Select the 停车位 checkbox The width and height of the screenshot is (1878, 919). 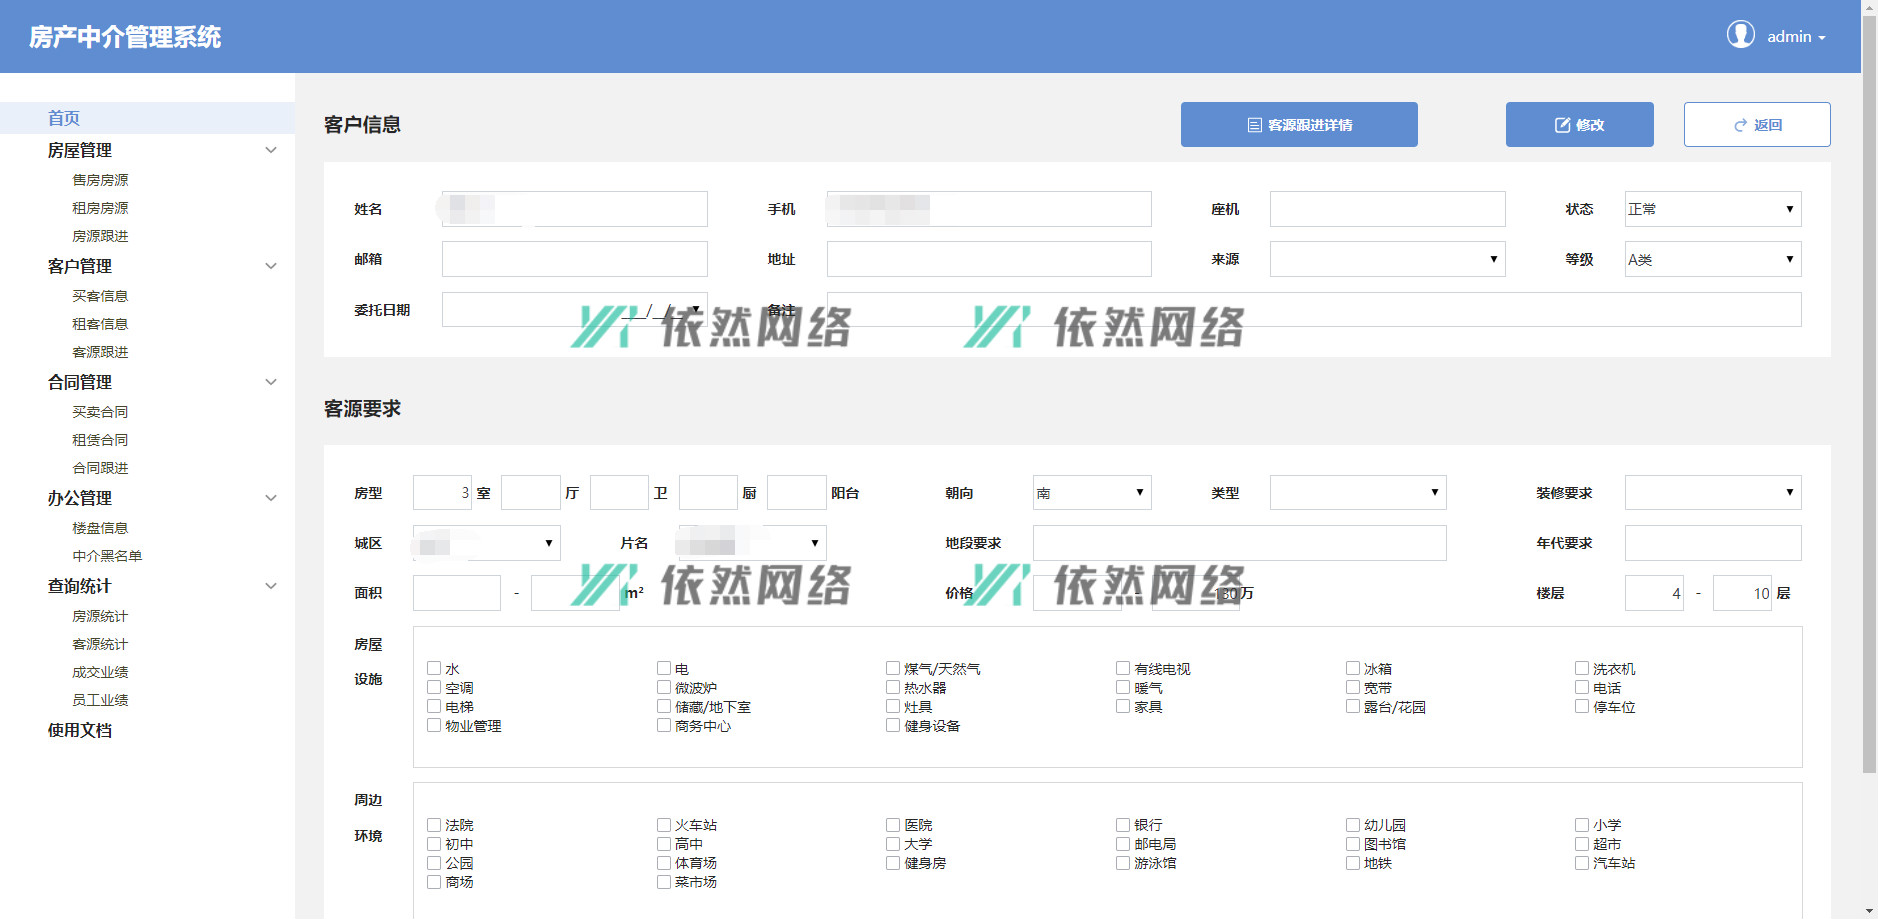1582,706
